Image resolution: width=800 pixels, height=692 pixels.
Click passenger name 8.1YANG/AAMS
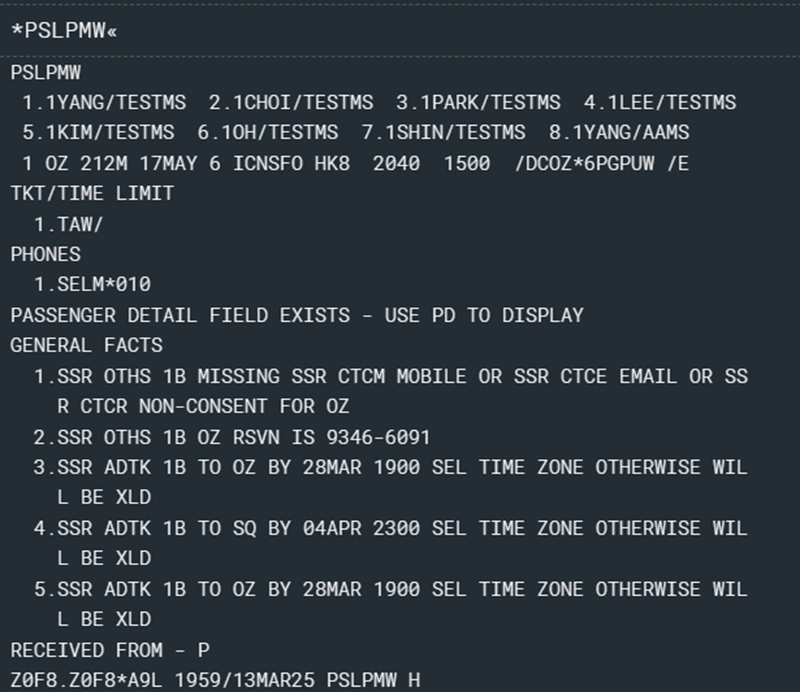pos(619,132)
